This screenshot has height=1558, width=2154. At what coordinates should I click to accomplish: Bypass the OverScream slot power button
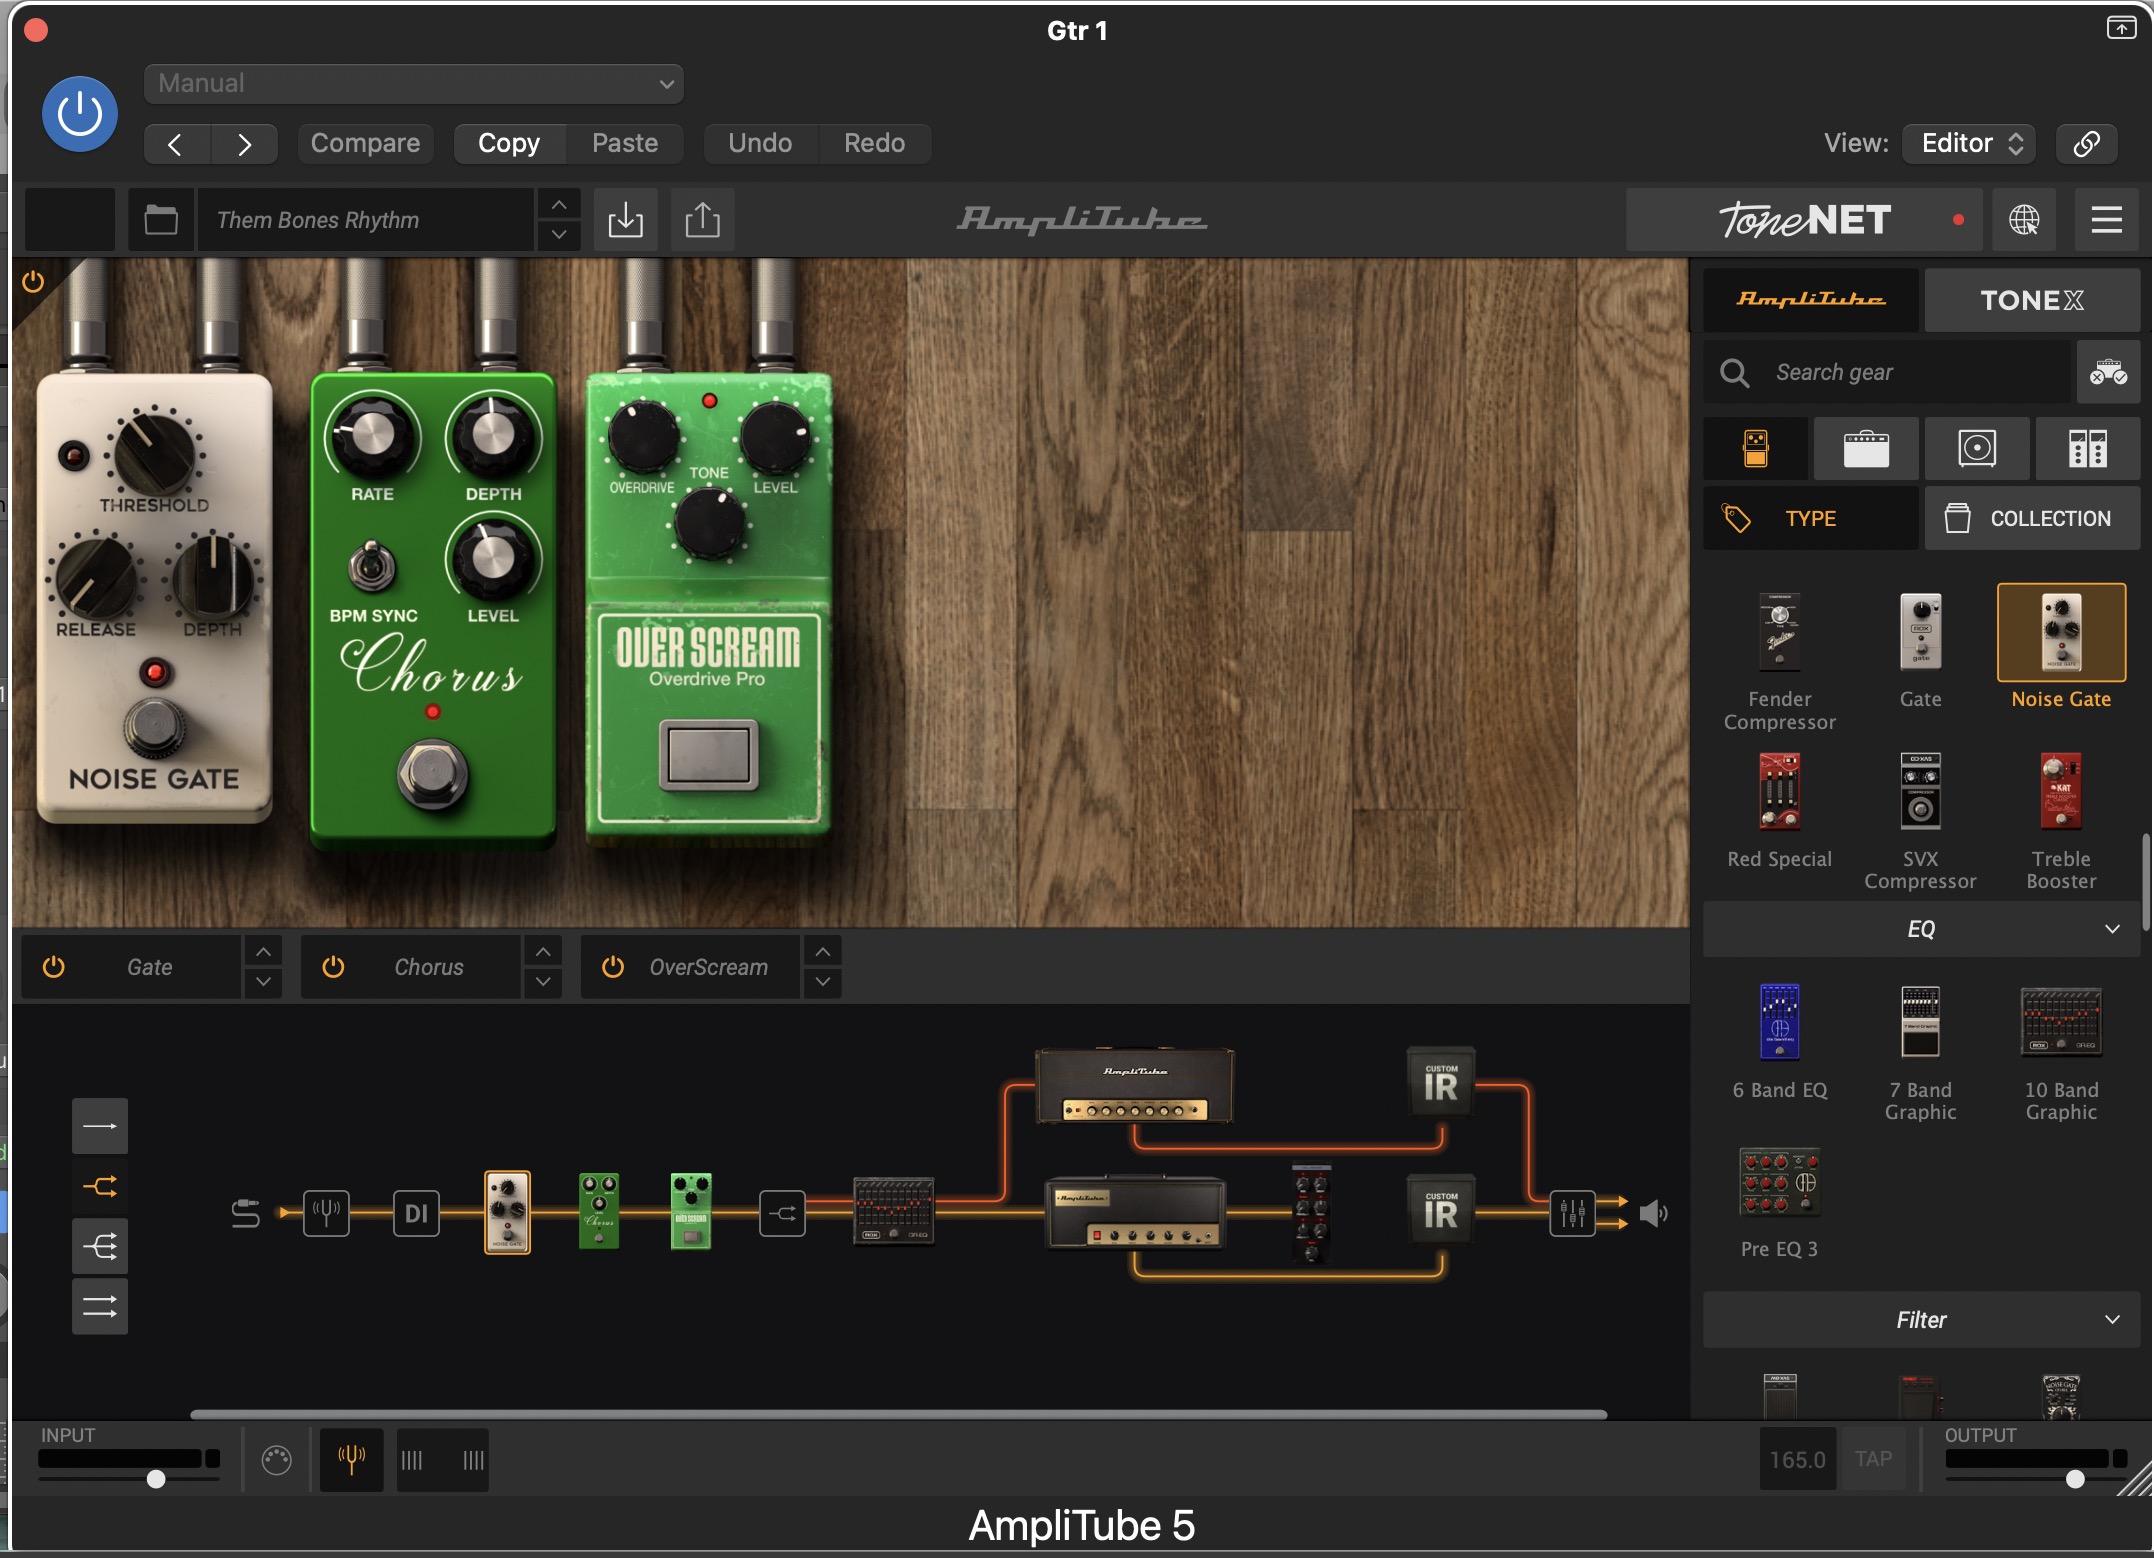tap(613, 967)
